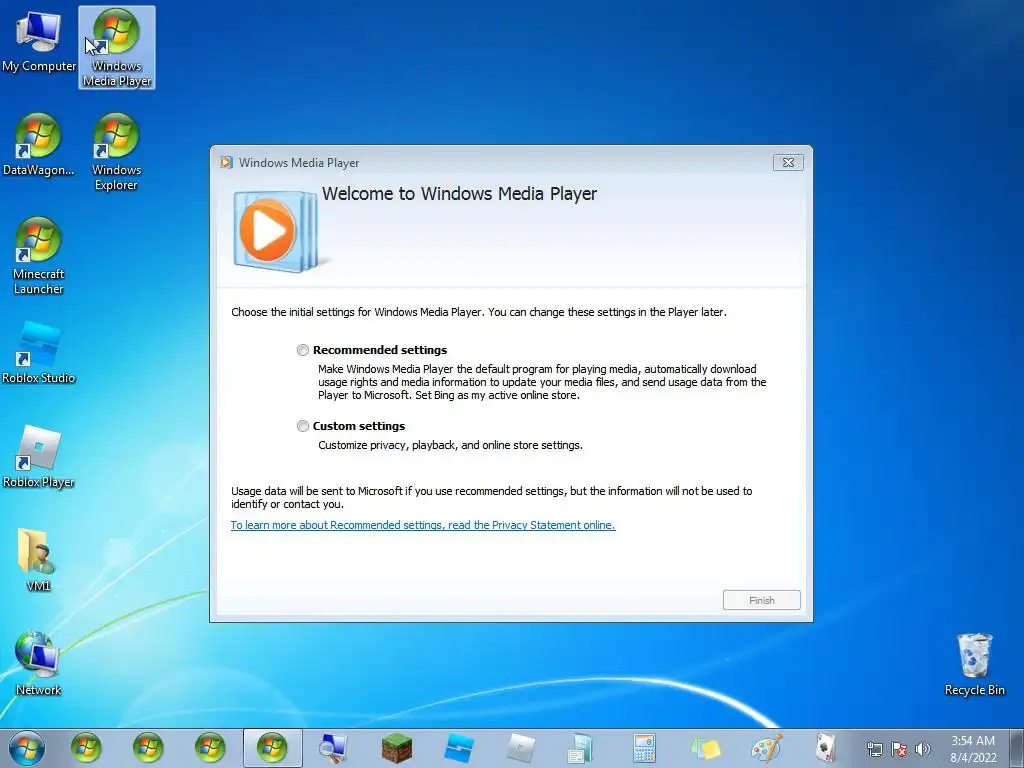Open Paint palette icon in taskbar
The height and width of the screenshot is (768, 1024).
coord(767,748)
